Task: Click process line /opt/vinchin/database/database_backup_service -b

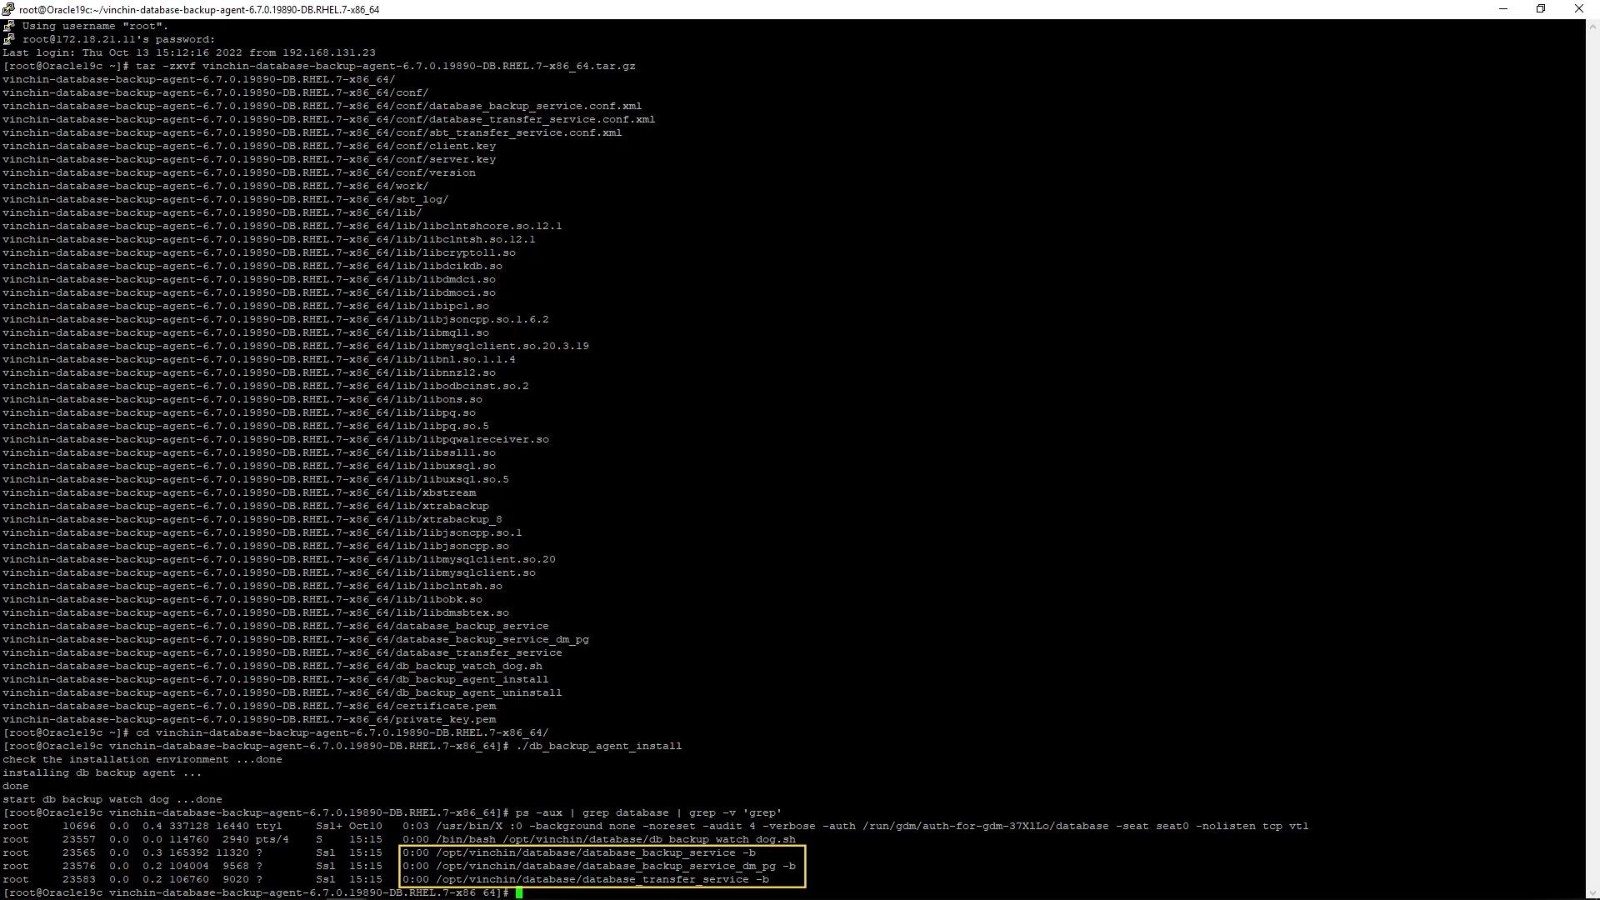Action: pyautogui.click(x=379, y=853)
